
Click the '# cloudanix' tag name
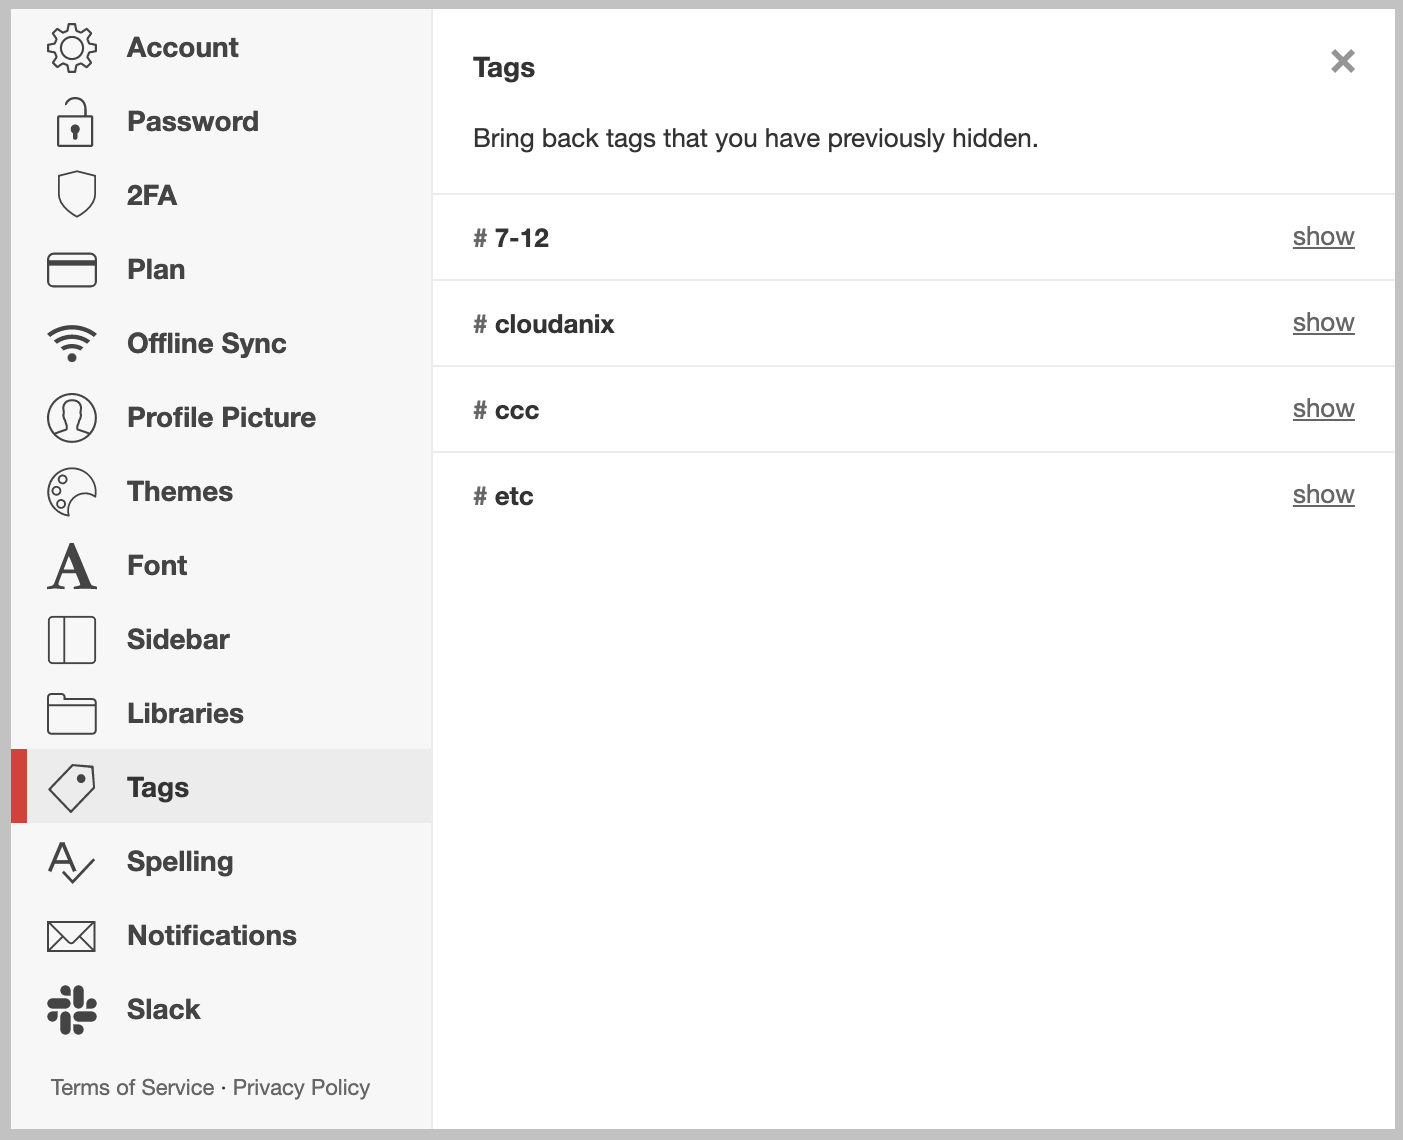point(544,324)
